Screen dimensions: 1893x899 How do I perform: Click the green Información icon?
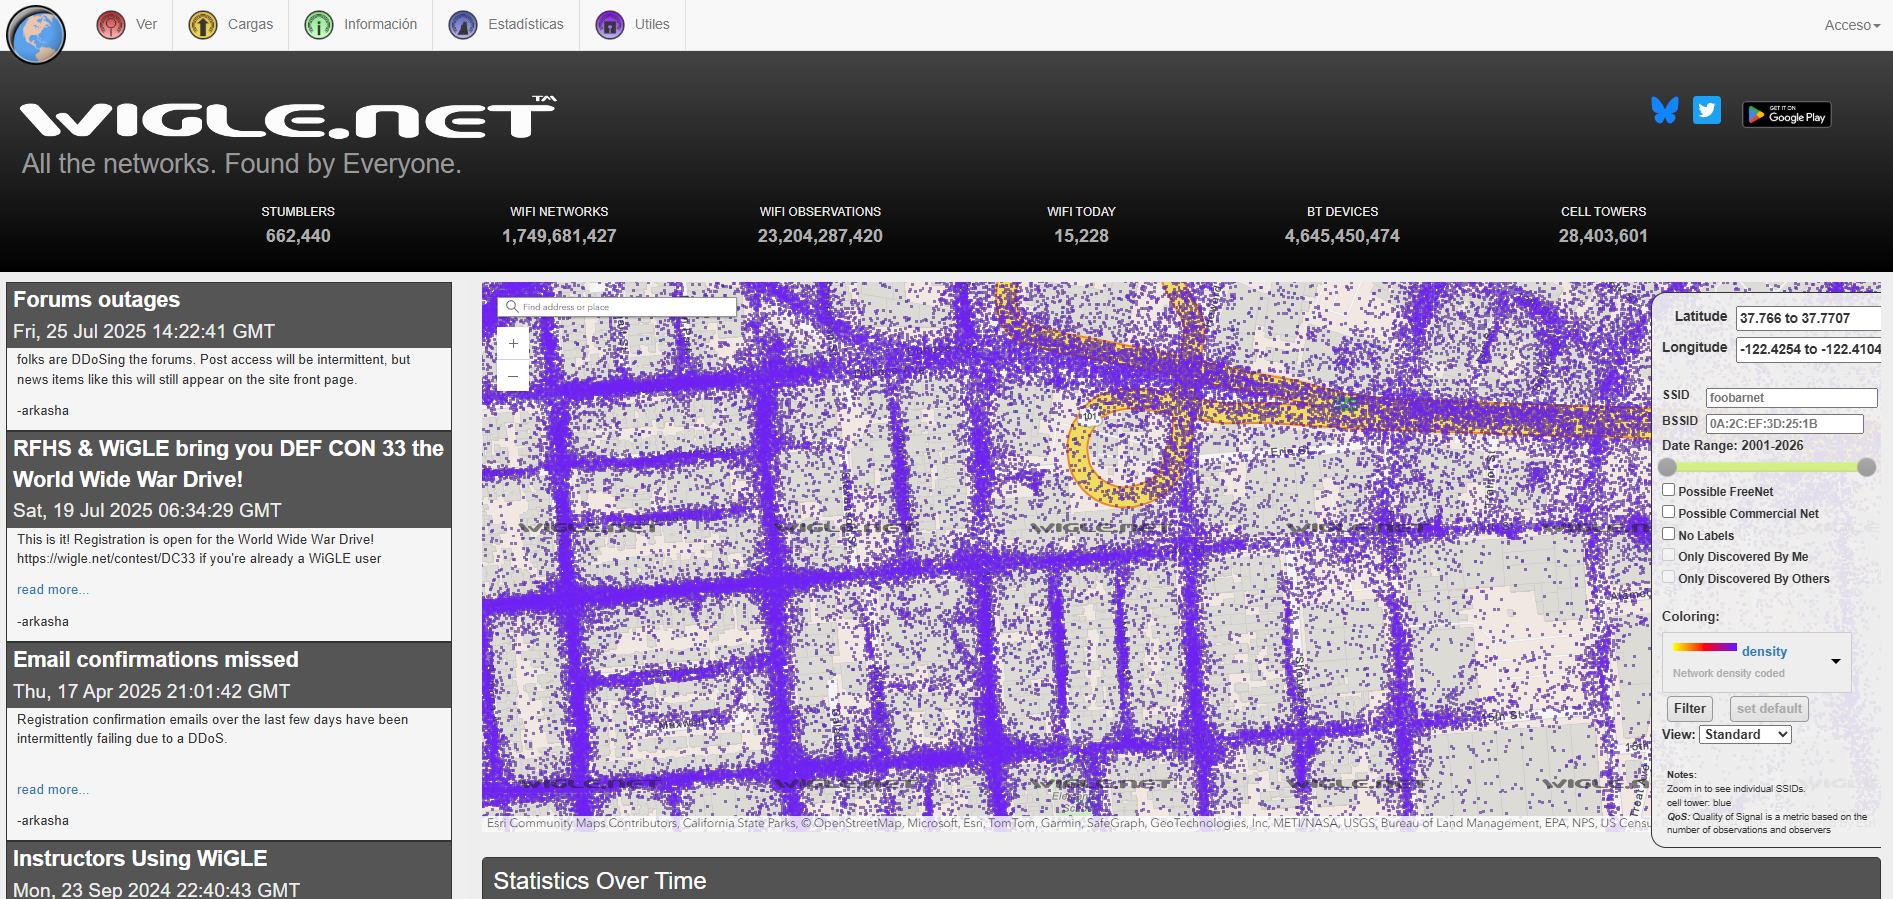point(319,25)
